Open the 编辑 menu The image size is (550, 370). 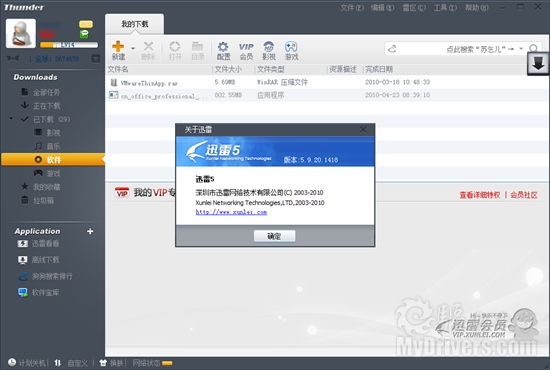pyautogui.click(x=382, y=7)
